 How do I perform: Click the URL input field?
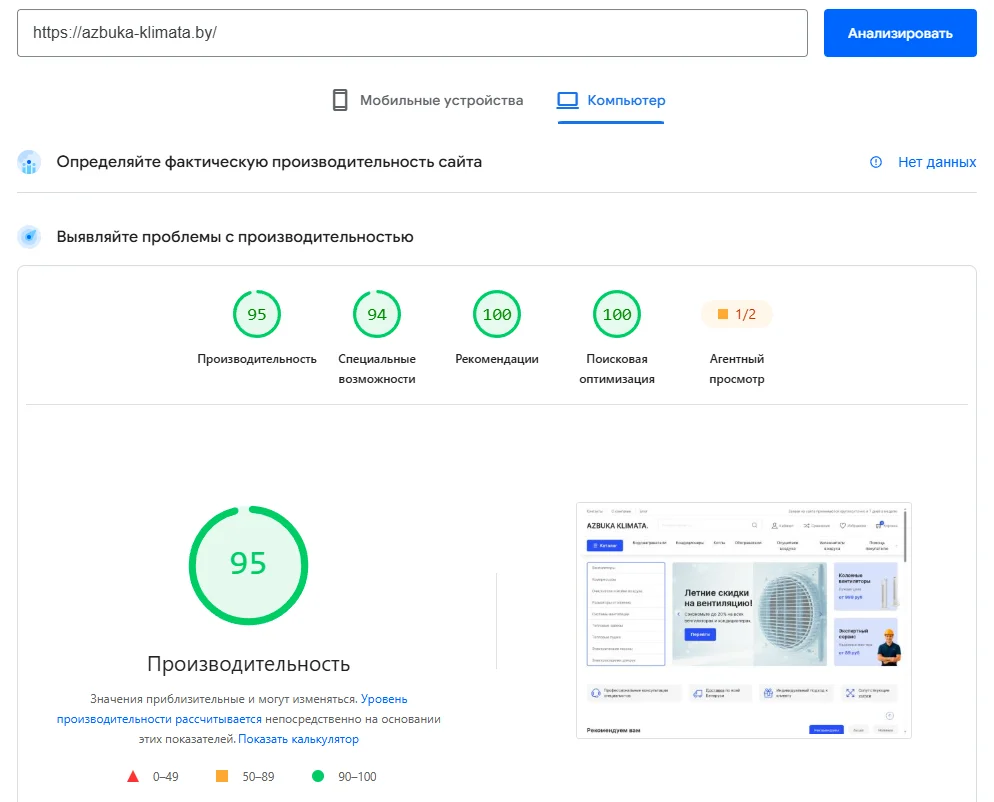(412, 33)
